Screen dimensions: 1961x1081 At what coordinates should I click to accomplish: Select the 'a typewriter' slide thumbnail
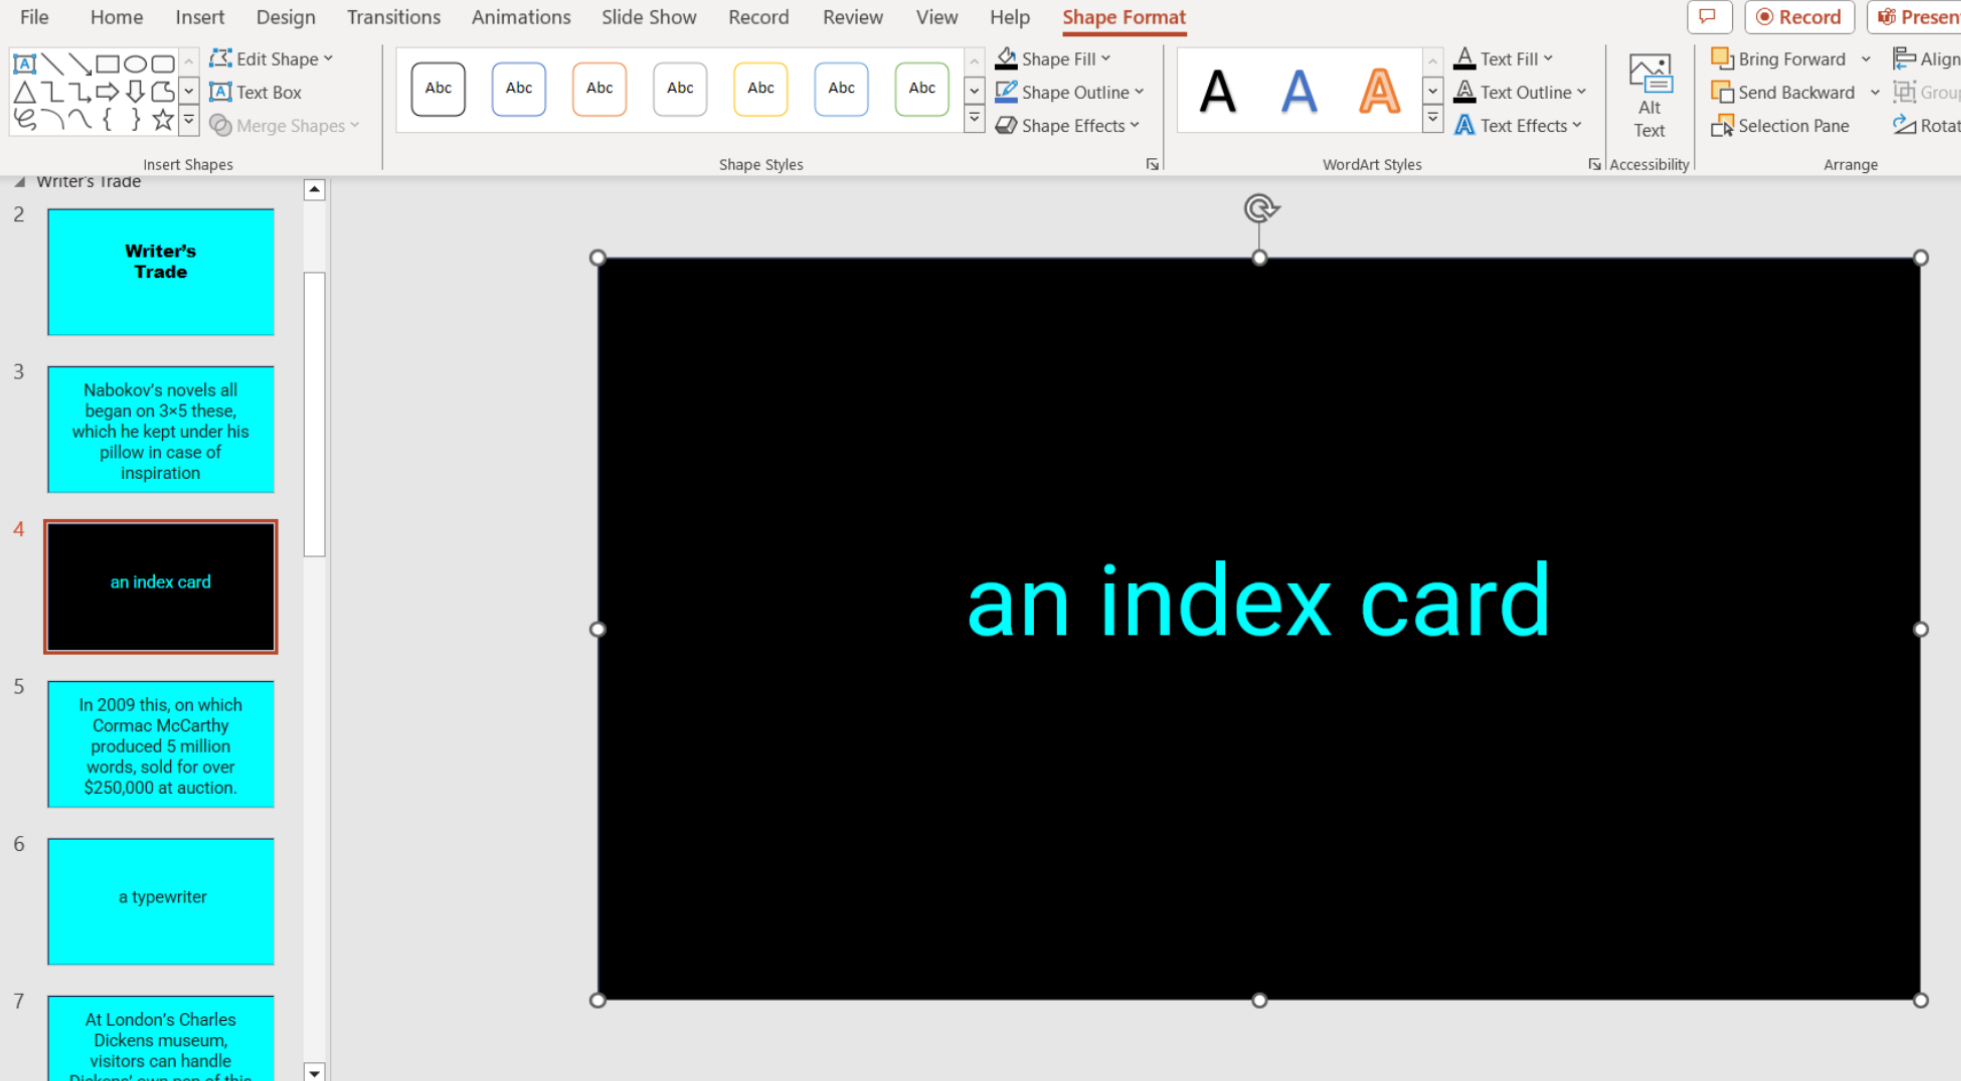tap(161, 901)
